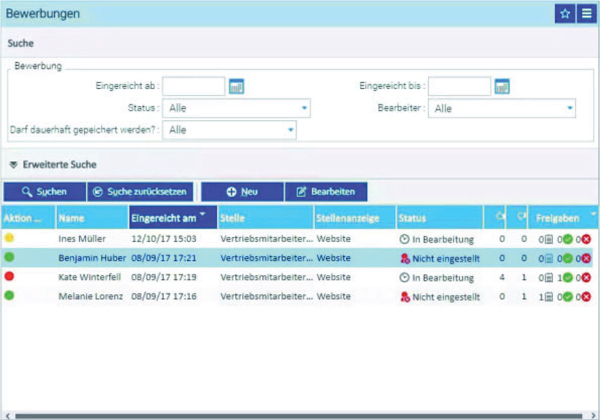
Task: Select the Benjamin Huber name cell
Action: click(x=92, y=258)
